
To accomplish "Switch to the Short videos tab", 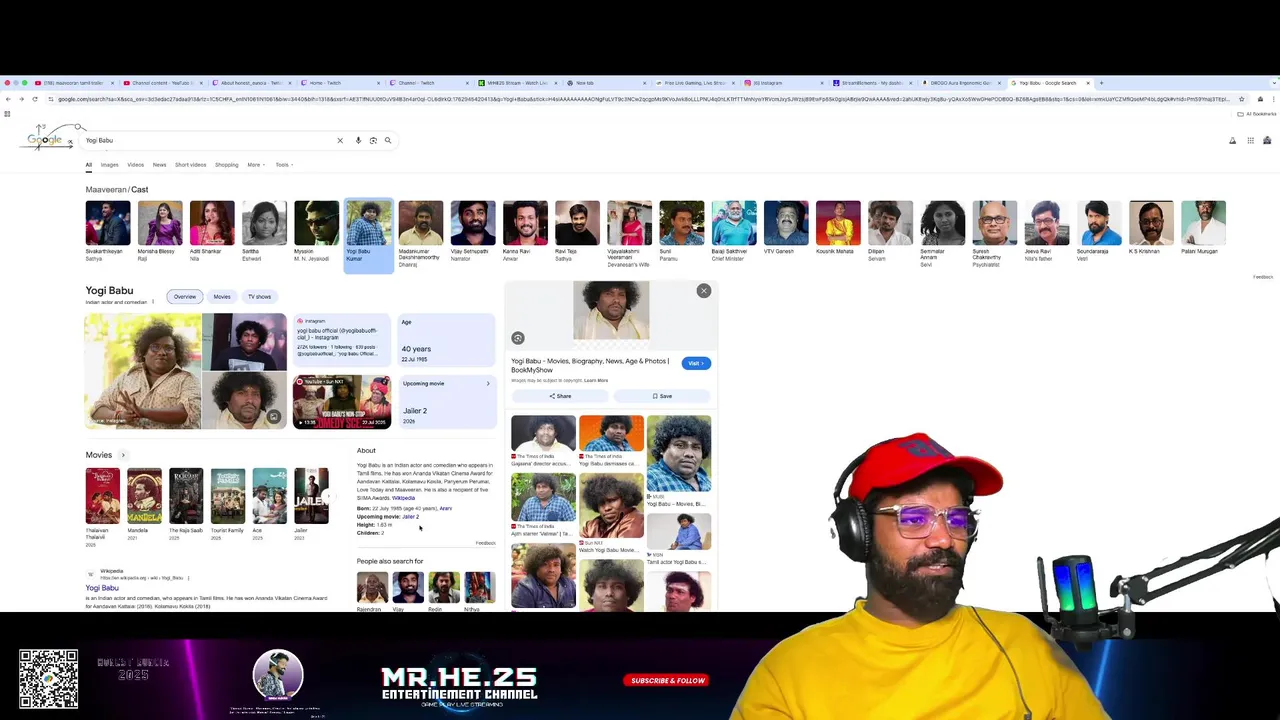I will 190,165.
